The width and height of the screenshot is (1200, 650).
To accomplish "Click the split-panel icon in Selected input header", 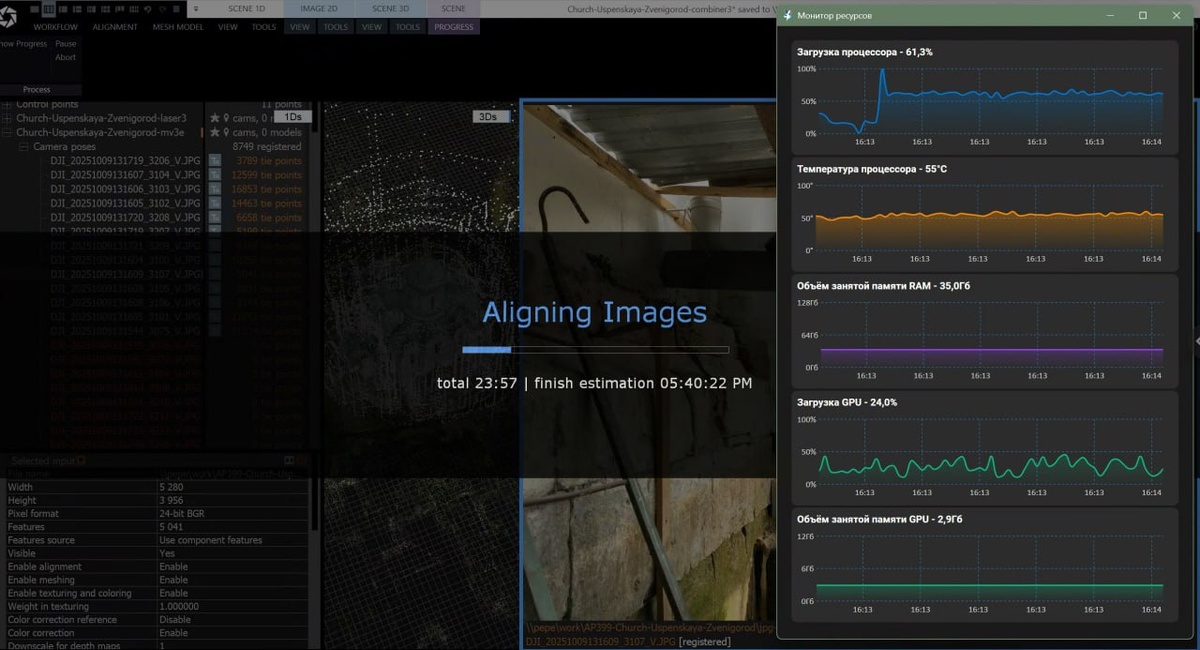I will pos(289,460).
